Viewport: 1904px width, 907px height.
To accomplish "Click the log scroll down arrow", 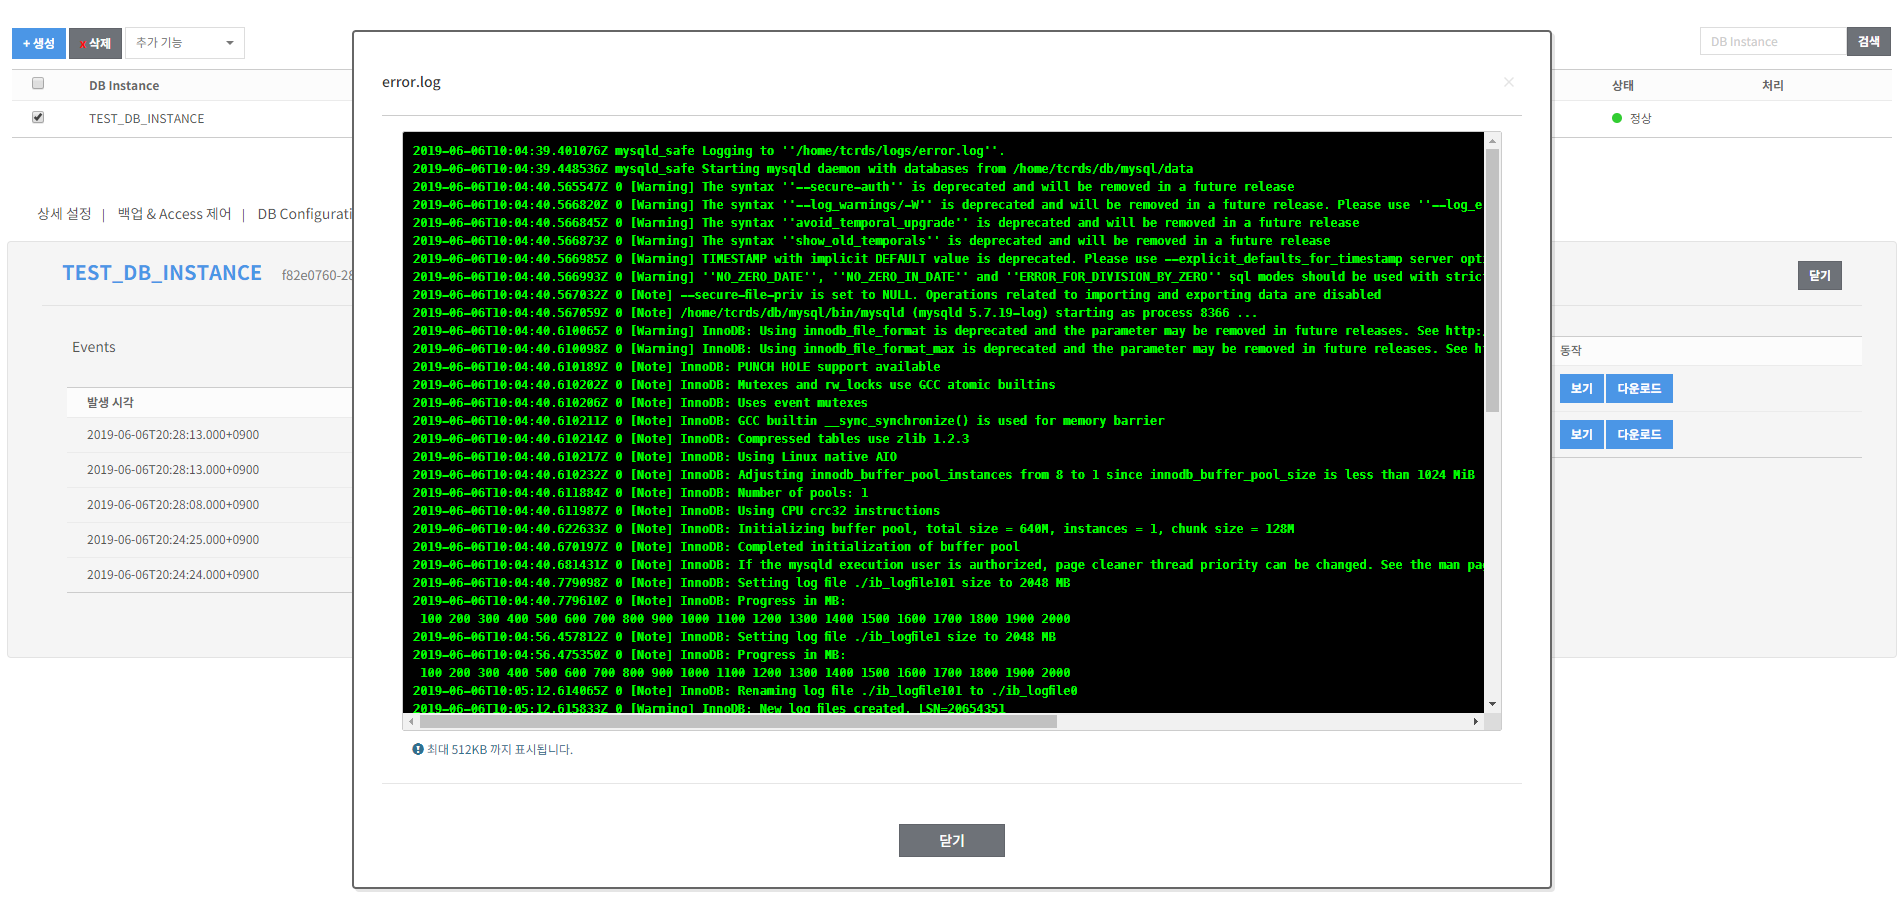I will tap(1492, 704).
